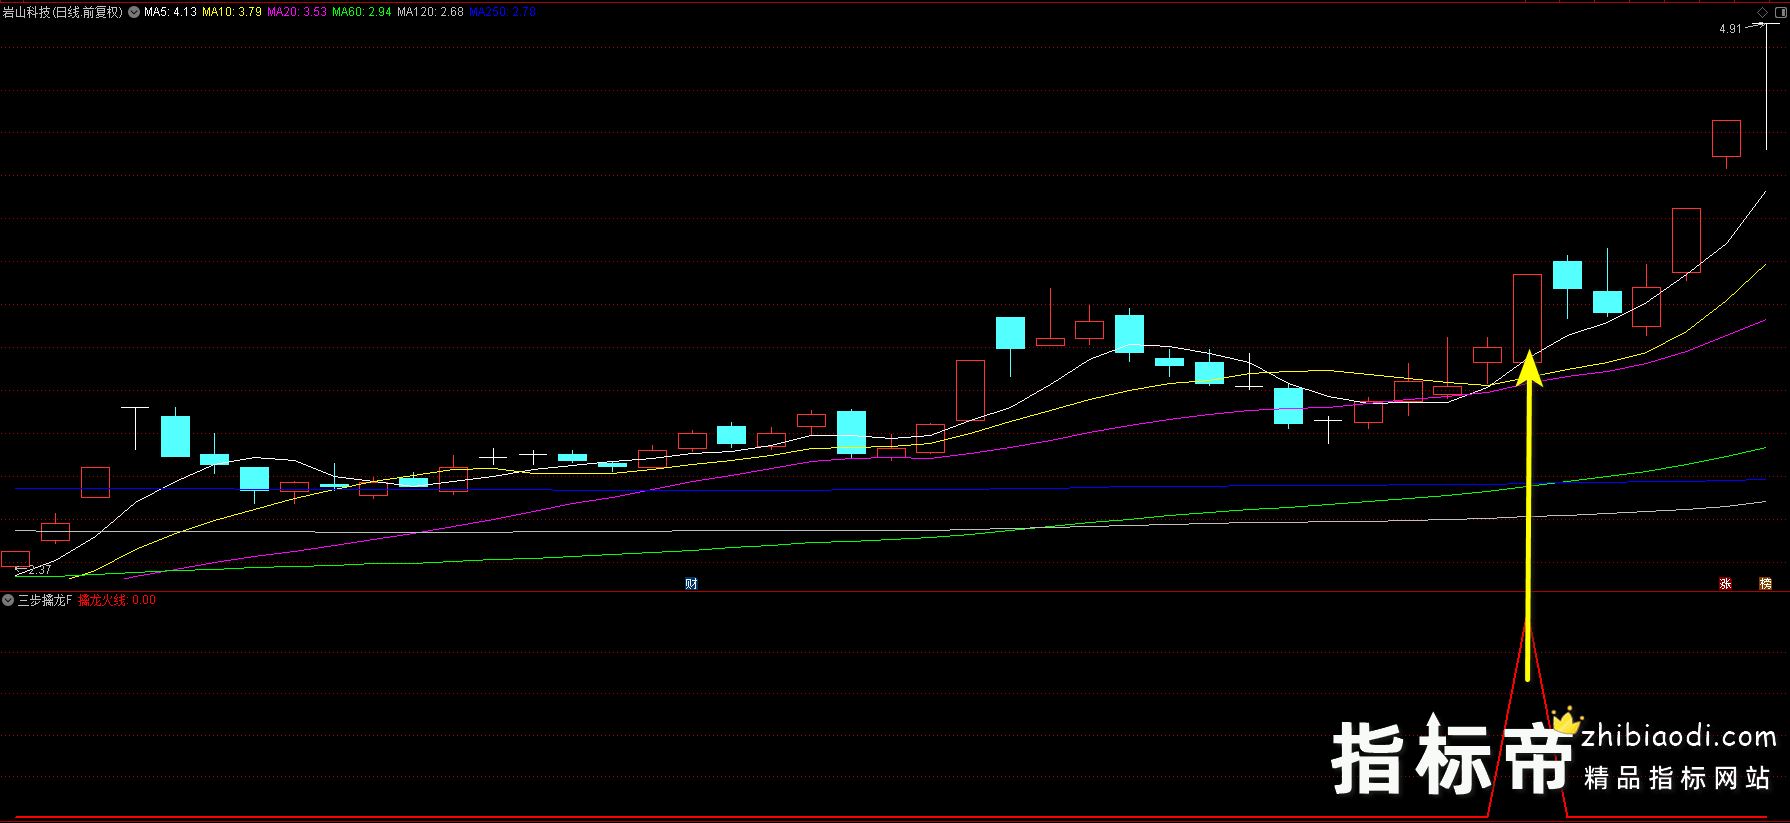Click the MA120: 2.68 label

point(430,12)
